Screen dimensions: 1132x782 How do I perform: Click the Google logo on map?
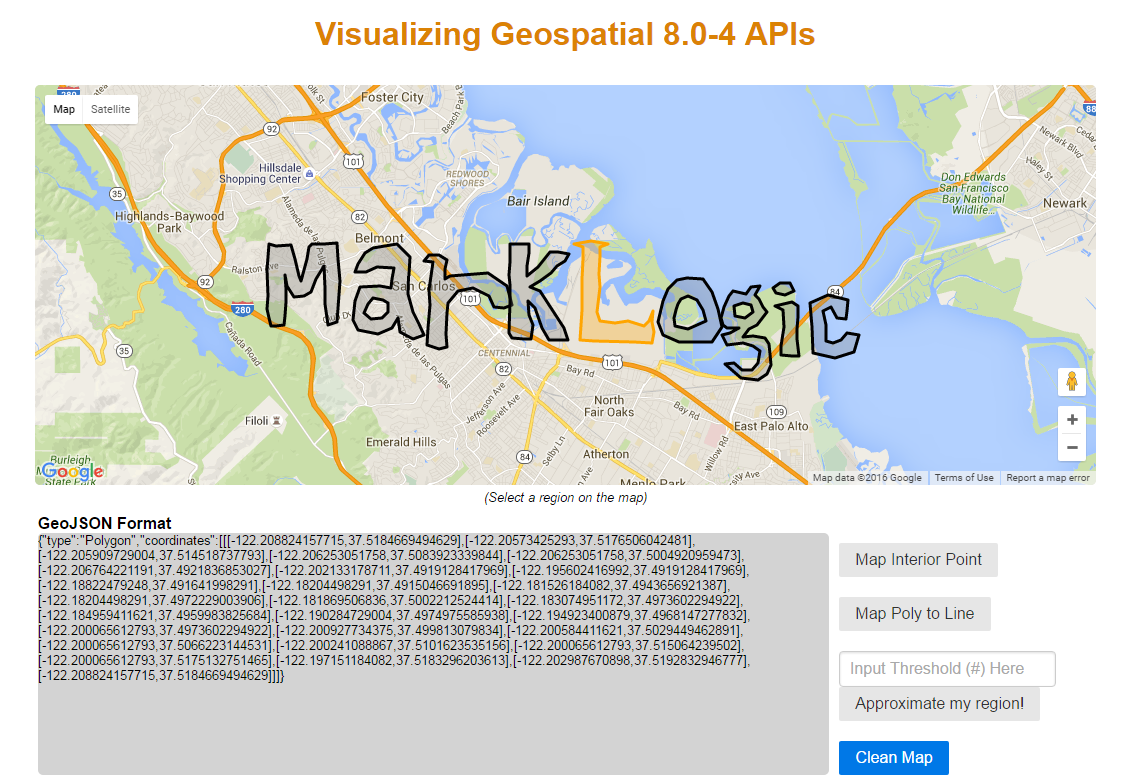coord(72,472)
